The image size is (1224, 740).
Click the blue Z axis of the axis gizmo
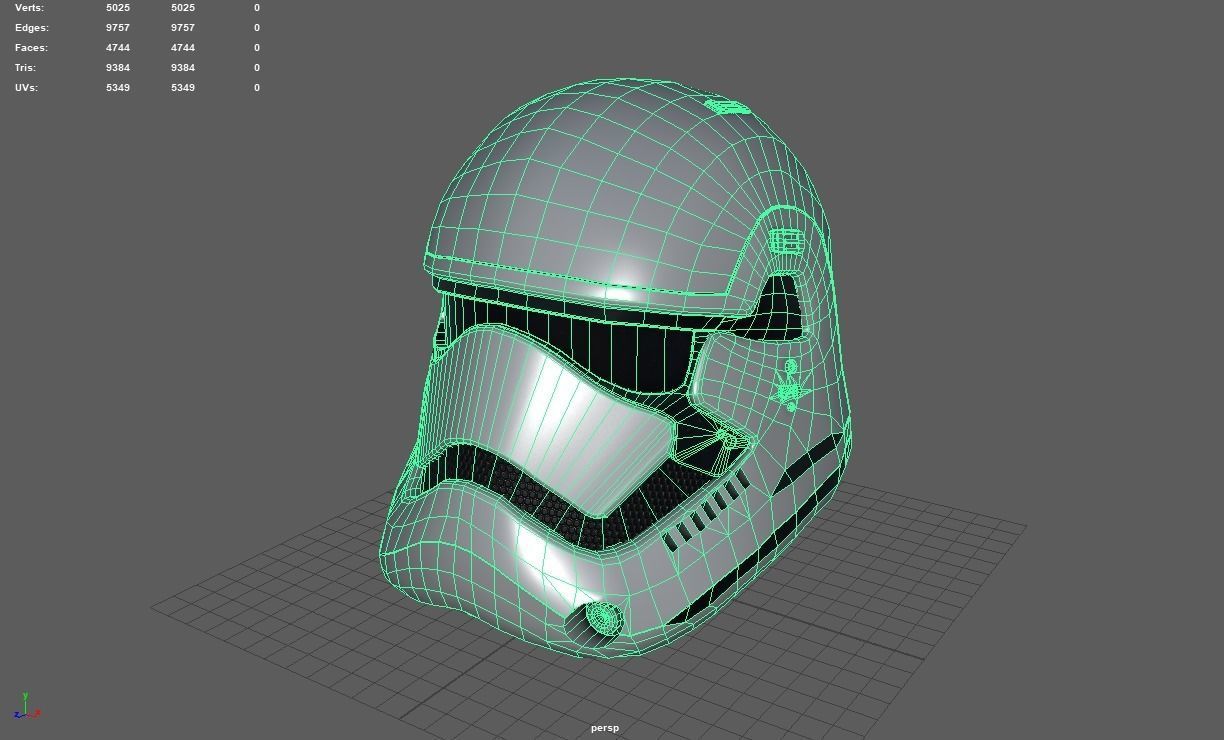(17, 715)
